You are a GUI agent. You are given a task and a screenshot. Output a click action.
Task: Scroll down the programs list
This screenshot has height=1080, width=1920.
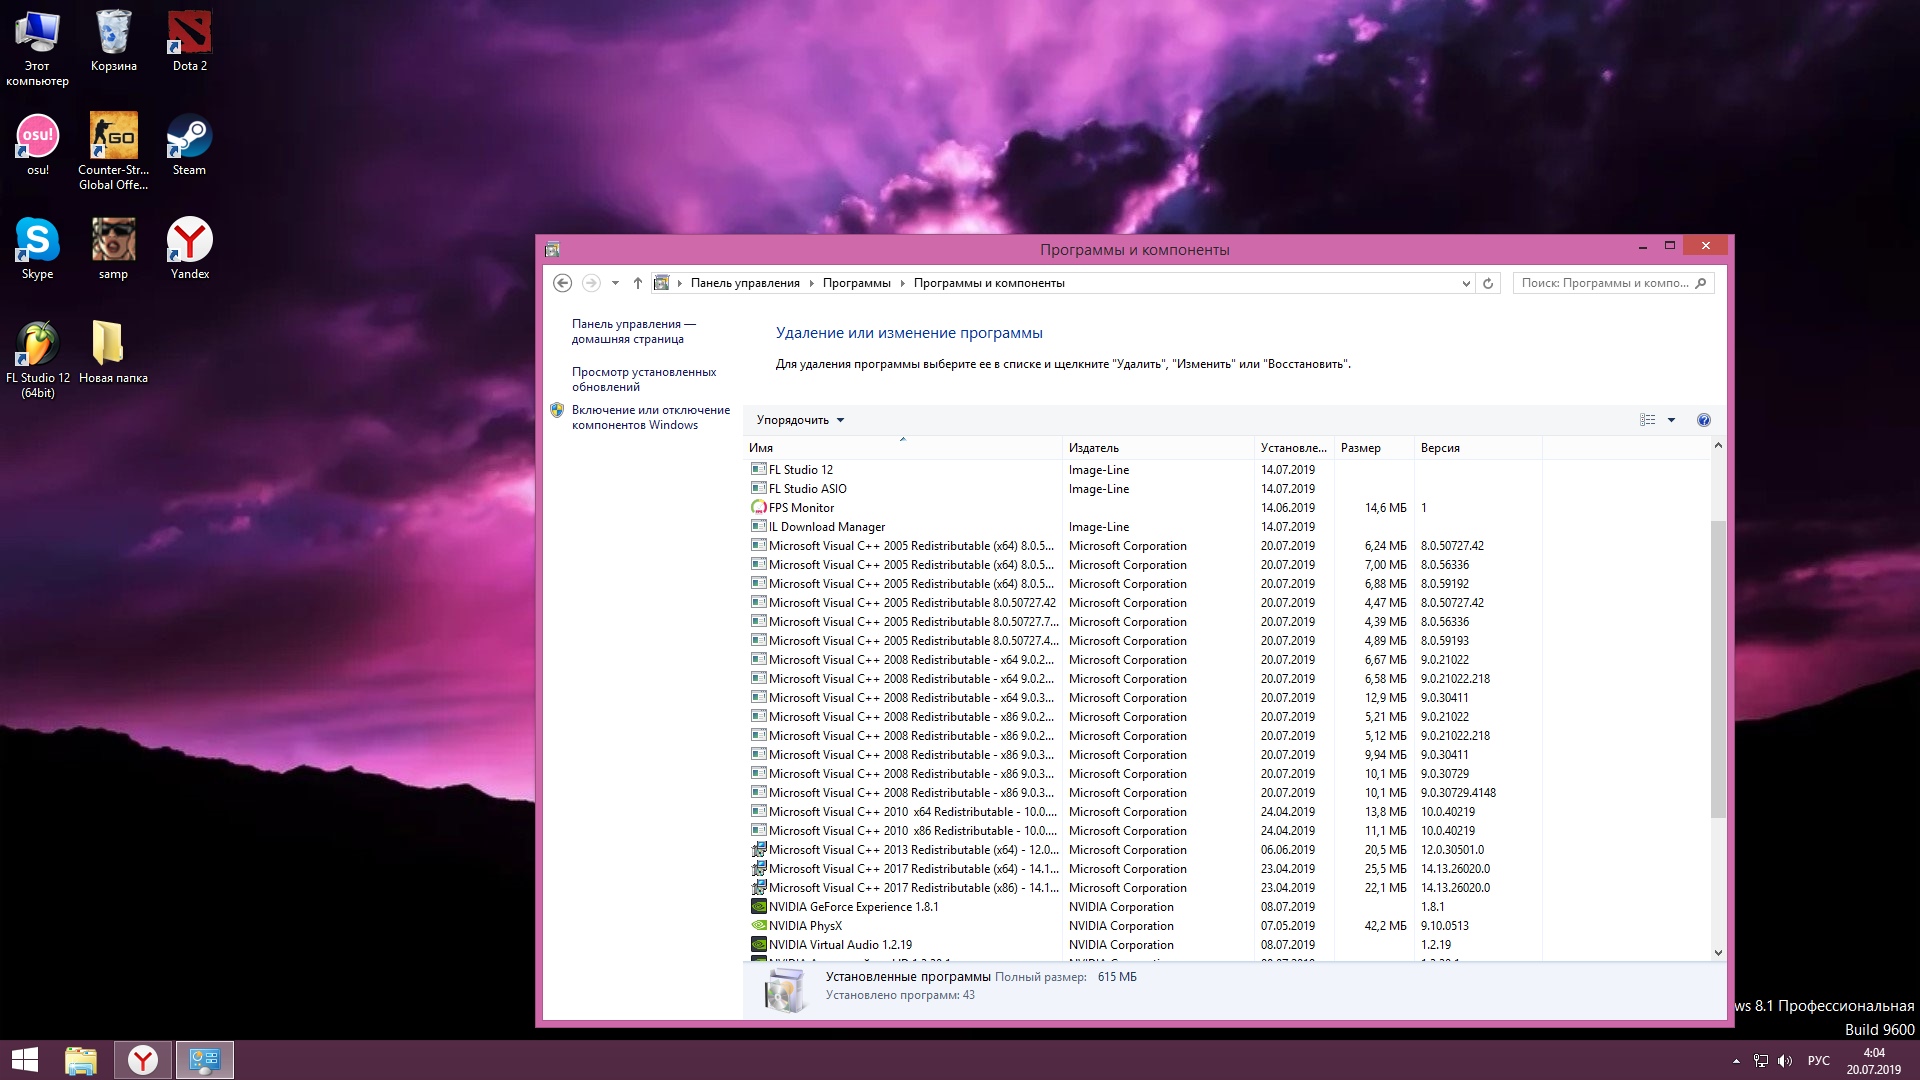[x=1716, y=951]
